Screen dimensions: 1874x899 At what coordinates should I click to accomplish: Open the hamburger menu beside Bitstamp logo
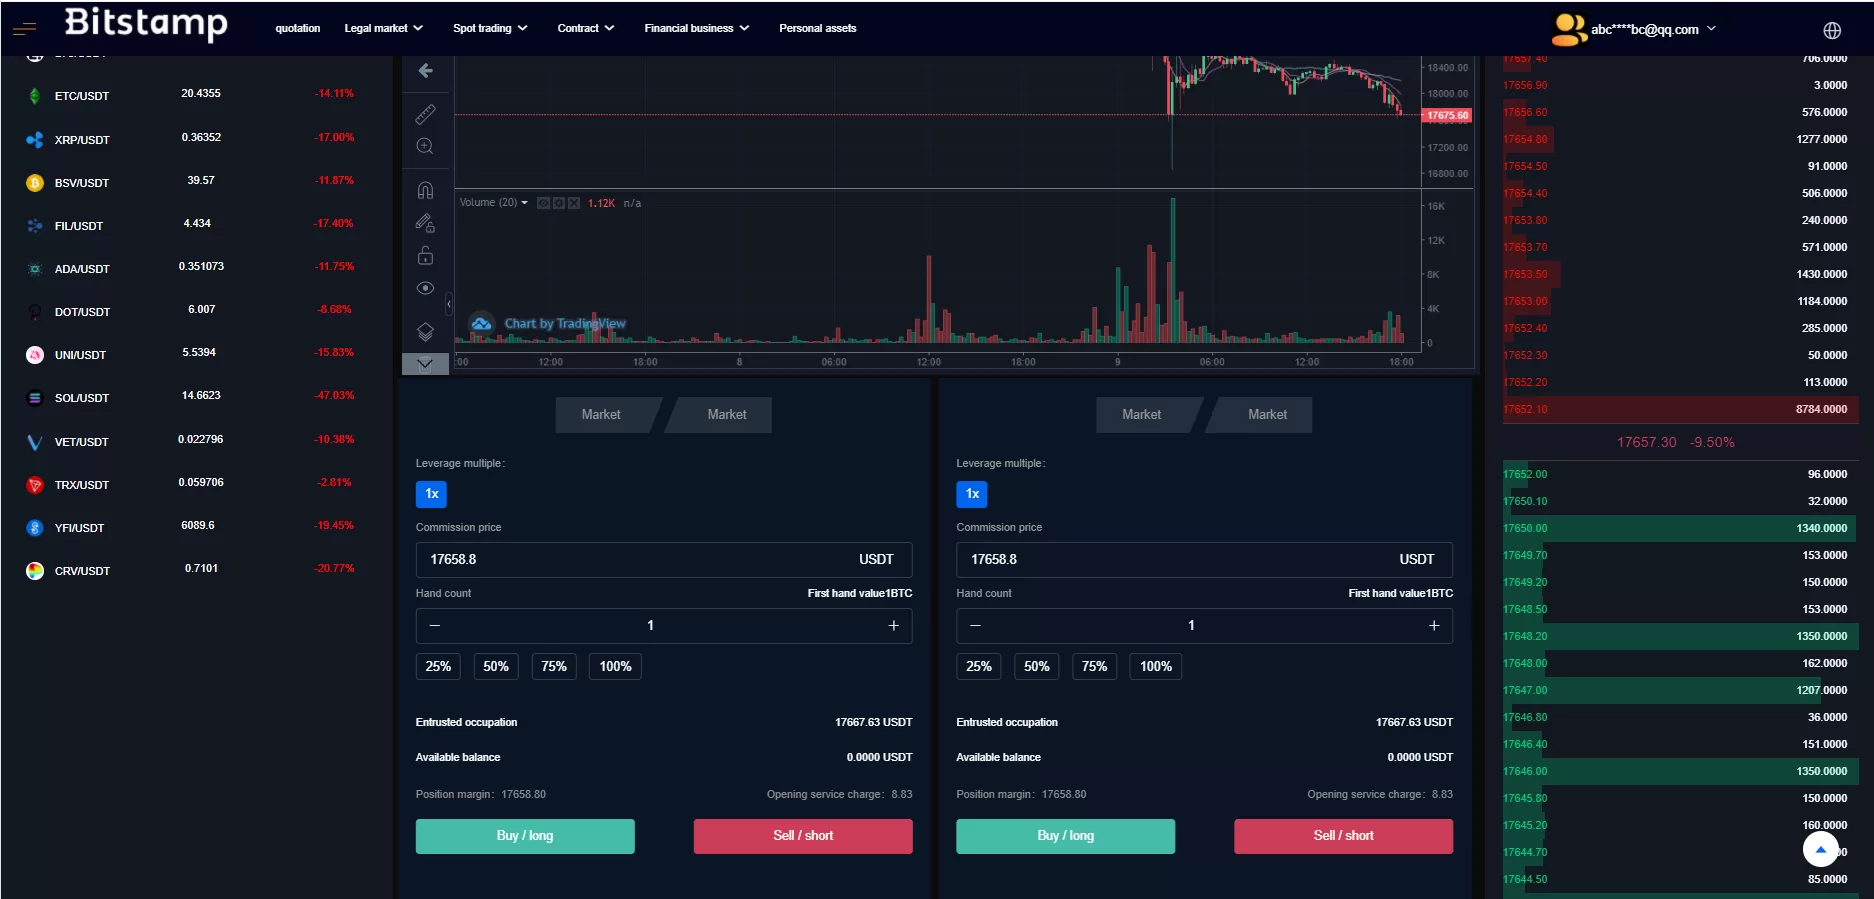tap(24, 29)
